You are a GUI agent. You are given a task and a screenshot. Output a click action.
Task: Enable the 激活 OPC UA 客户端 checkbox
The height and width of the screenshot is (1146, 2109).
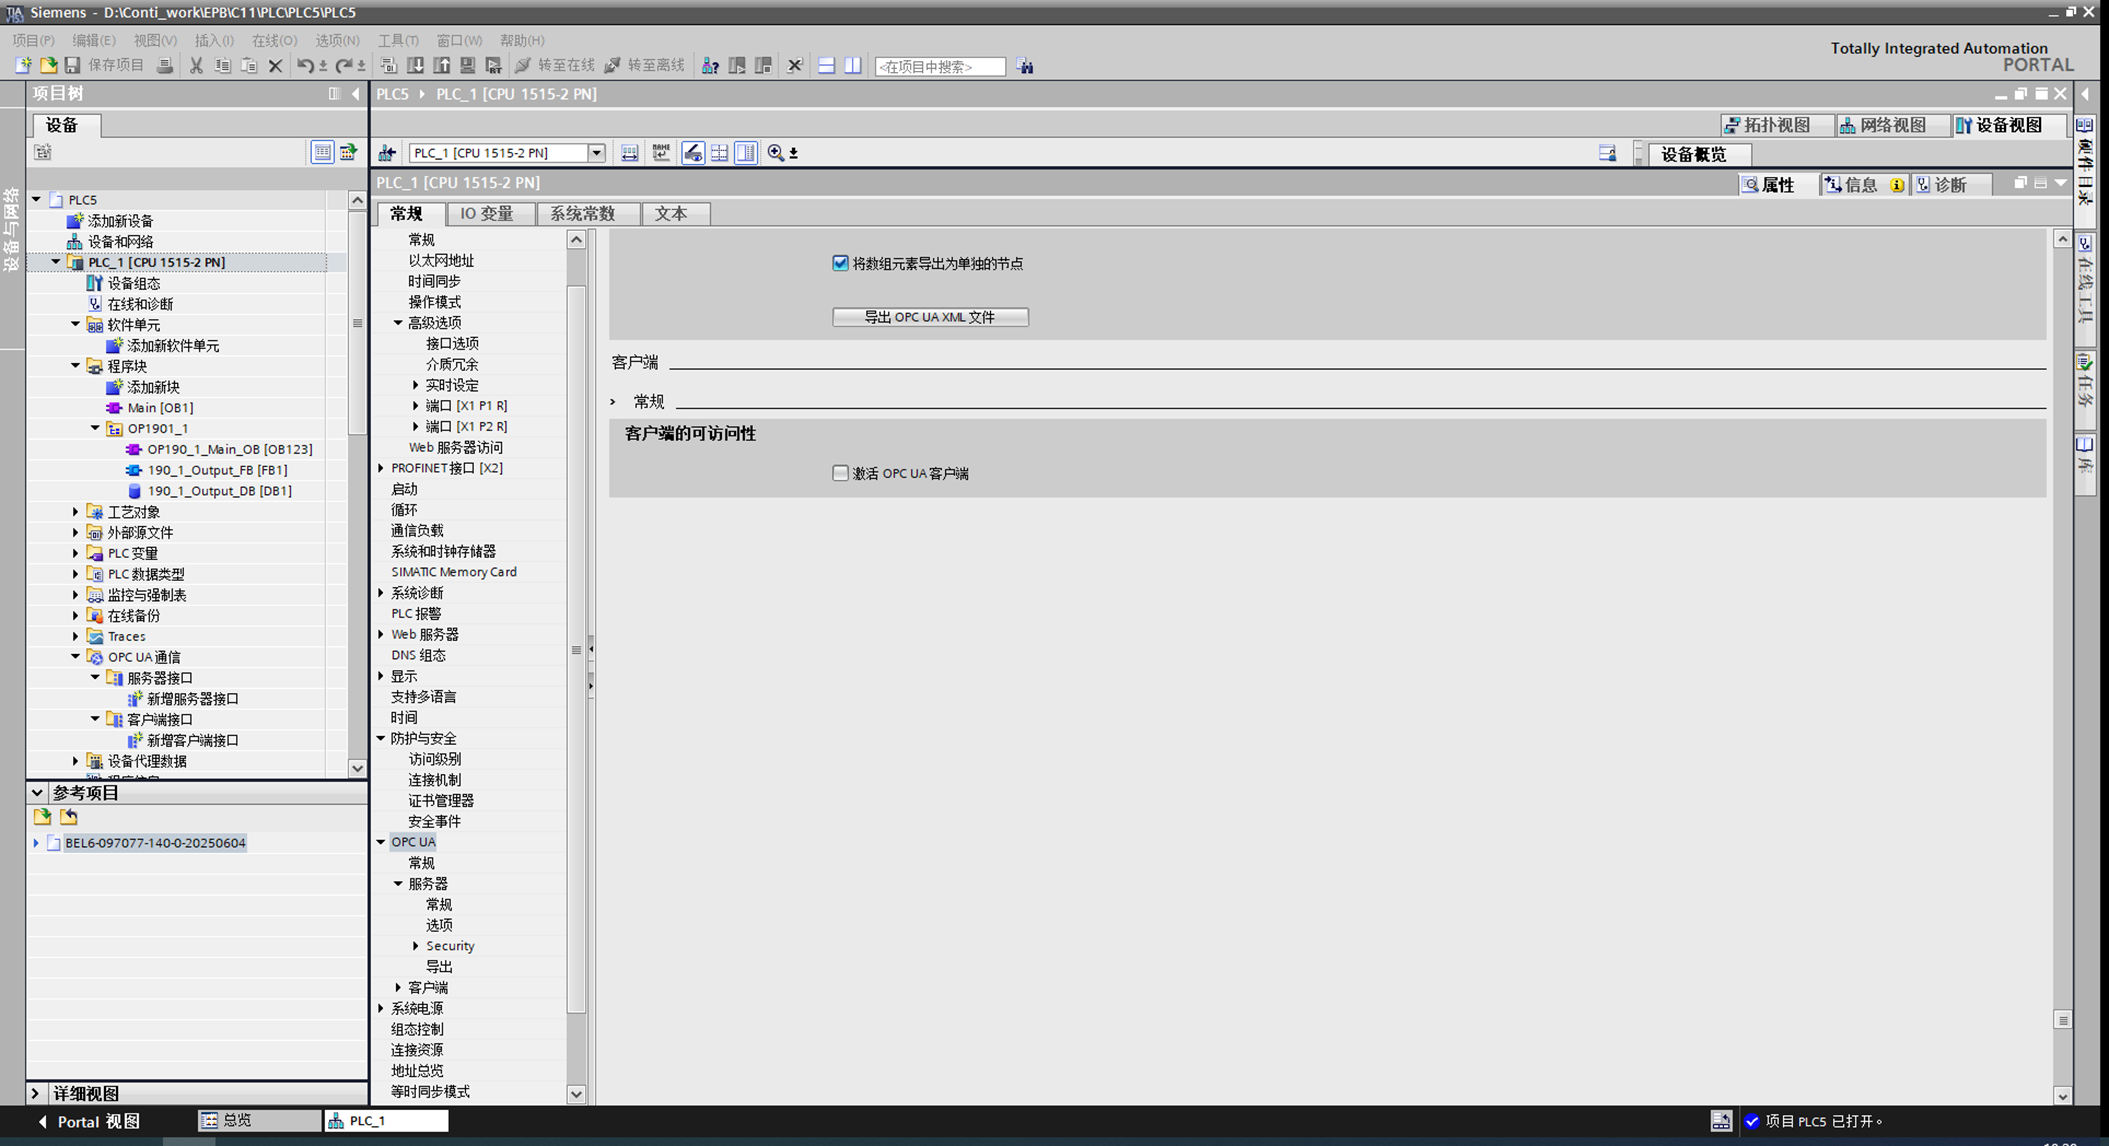coord(840,473)
